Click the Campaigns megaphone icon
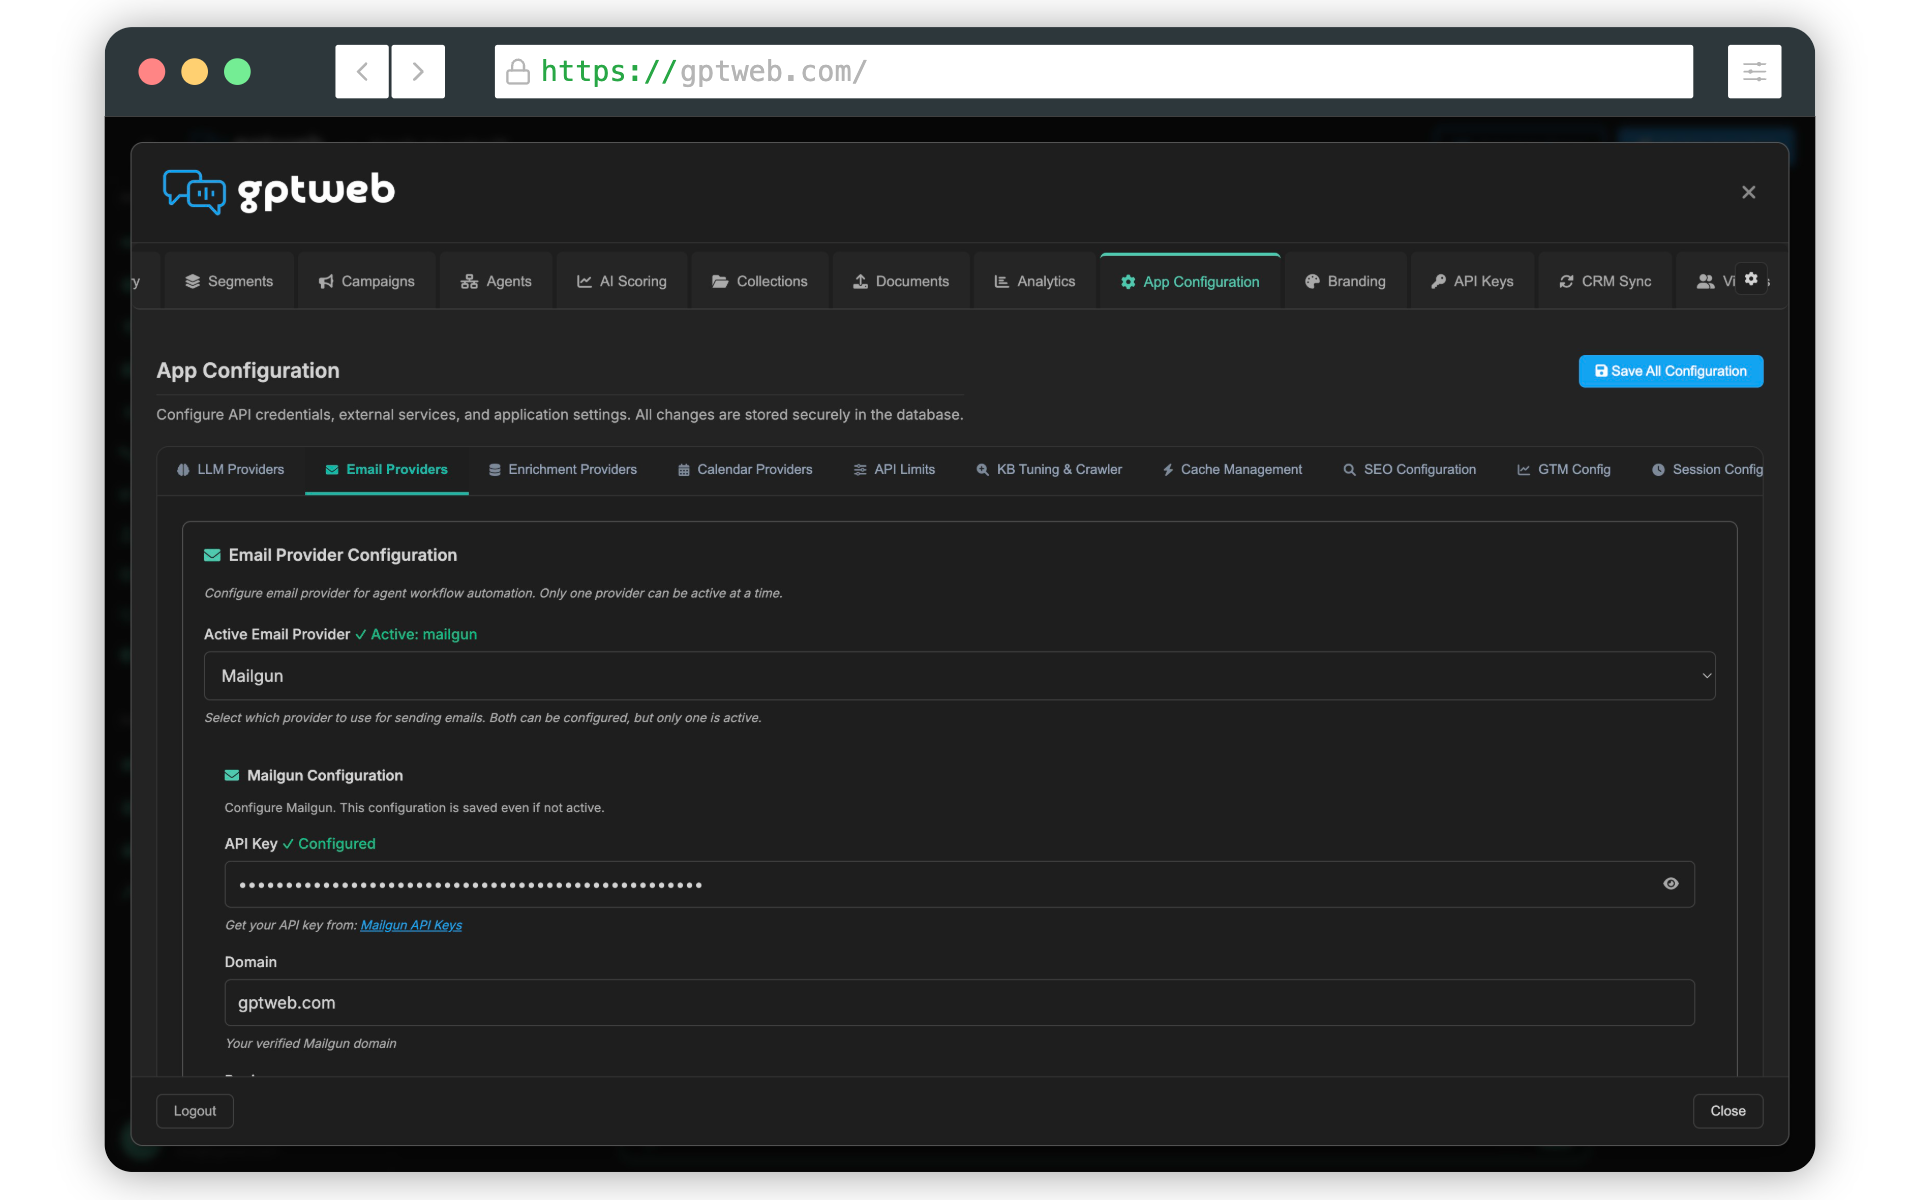 pos(326,282)
